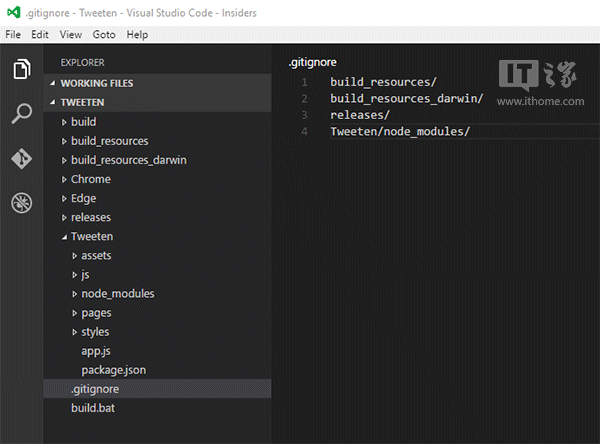Viewport: 600px width, 444px height.
Task: Open the Edit menu
Action: 40,35
